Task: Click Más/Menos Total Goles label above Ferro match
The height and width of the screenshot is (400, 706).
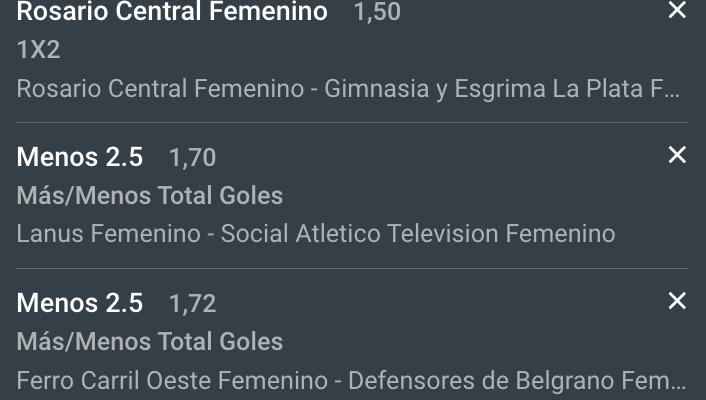Action: tap(150, 342)
